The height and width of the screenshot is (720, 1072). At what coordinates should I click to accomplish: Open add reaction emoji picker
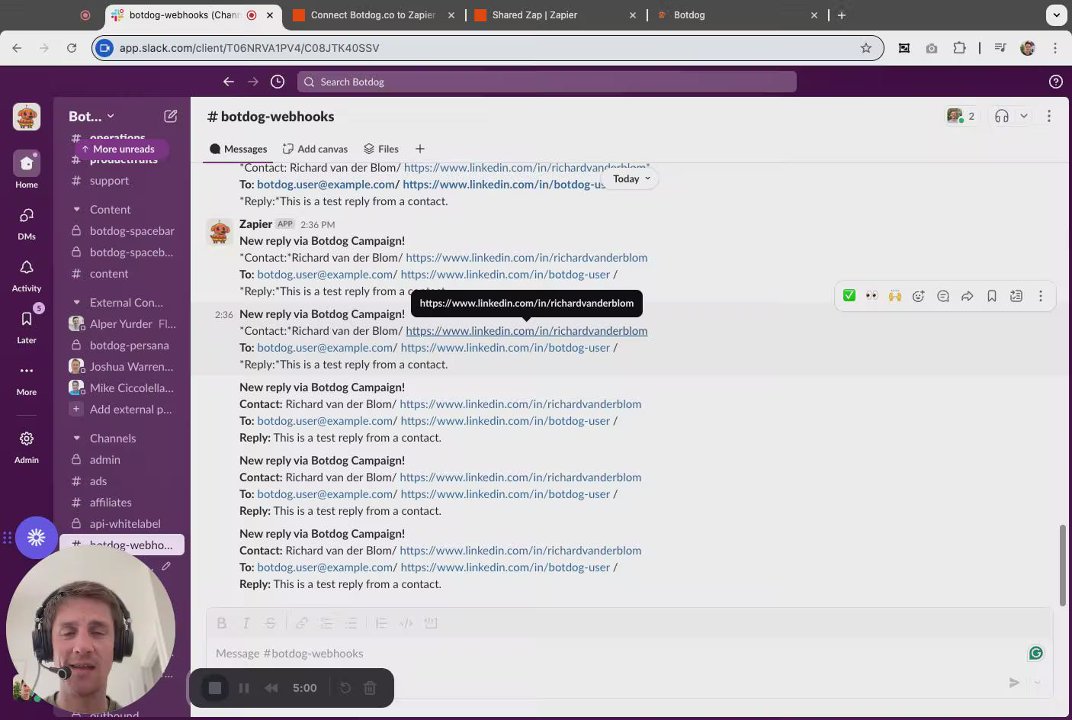tap(918, 295)
